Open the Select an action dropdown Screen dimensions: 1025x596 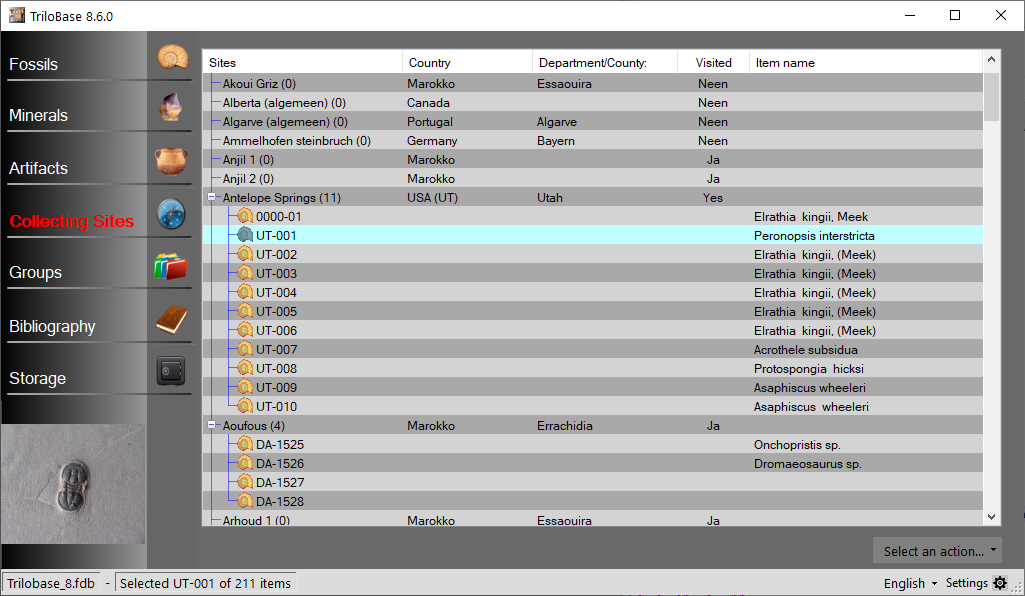click(x=939, y=551)
